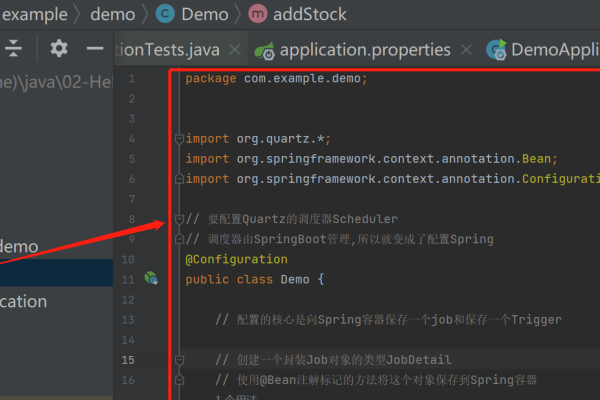This screenshot has width=600, height=400.
Task: Click the addStock breadcrumb item
Action: [x=310, y=14]
